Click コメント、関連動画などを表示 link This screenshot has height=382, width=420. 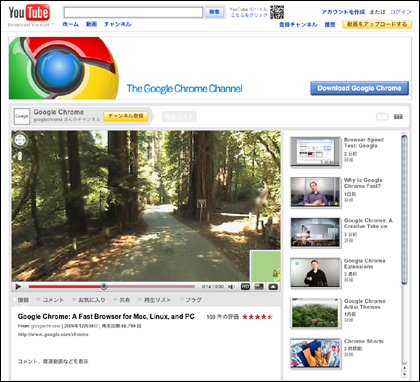pos(53,361)
